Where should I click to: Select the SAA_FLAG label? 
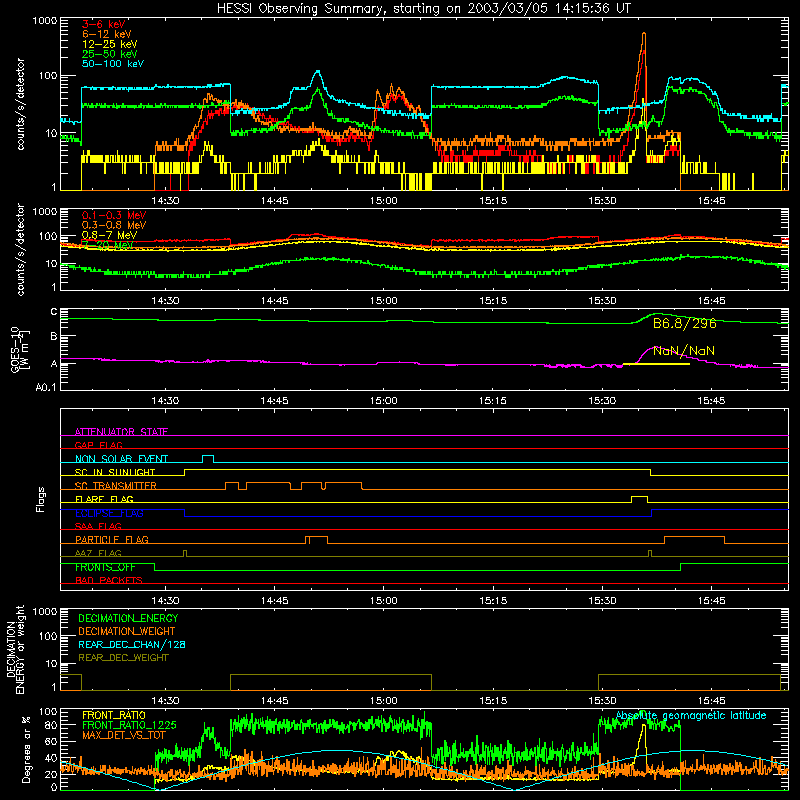98,526
